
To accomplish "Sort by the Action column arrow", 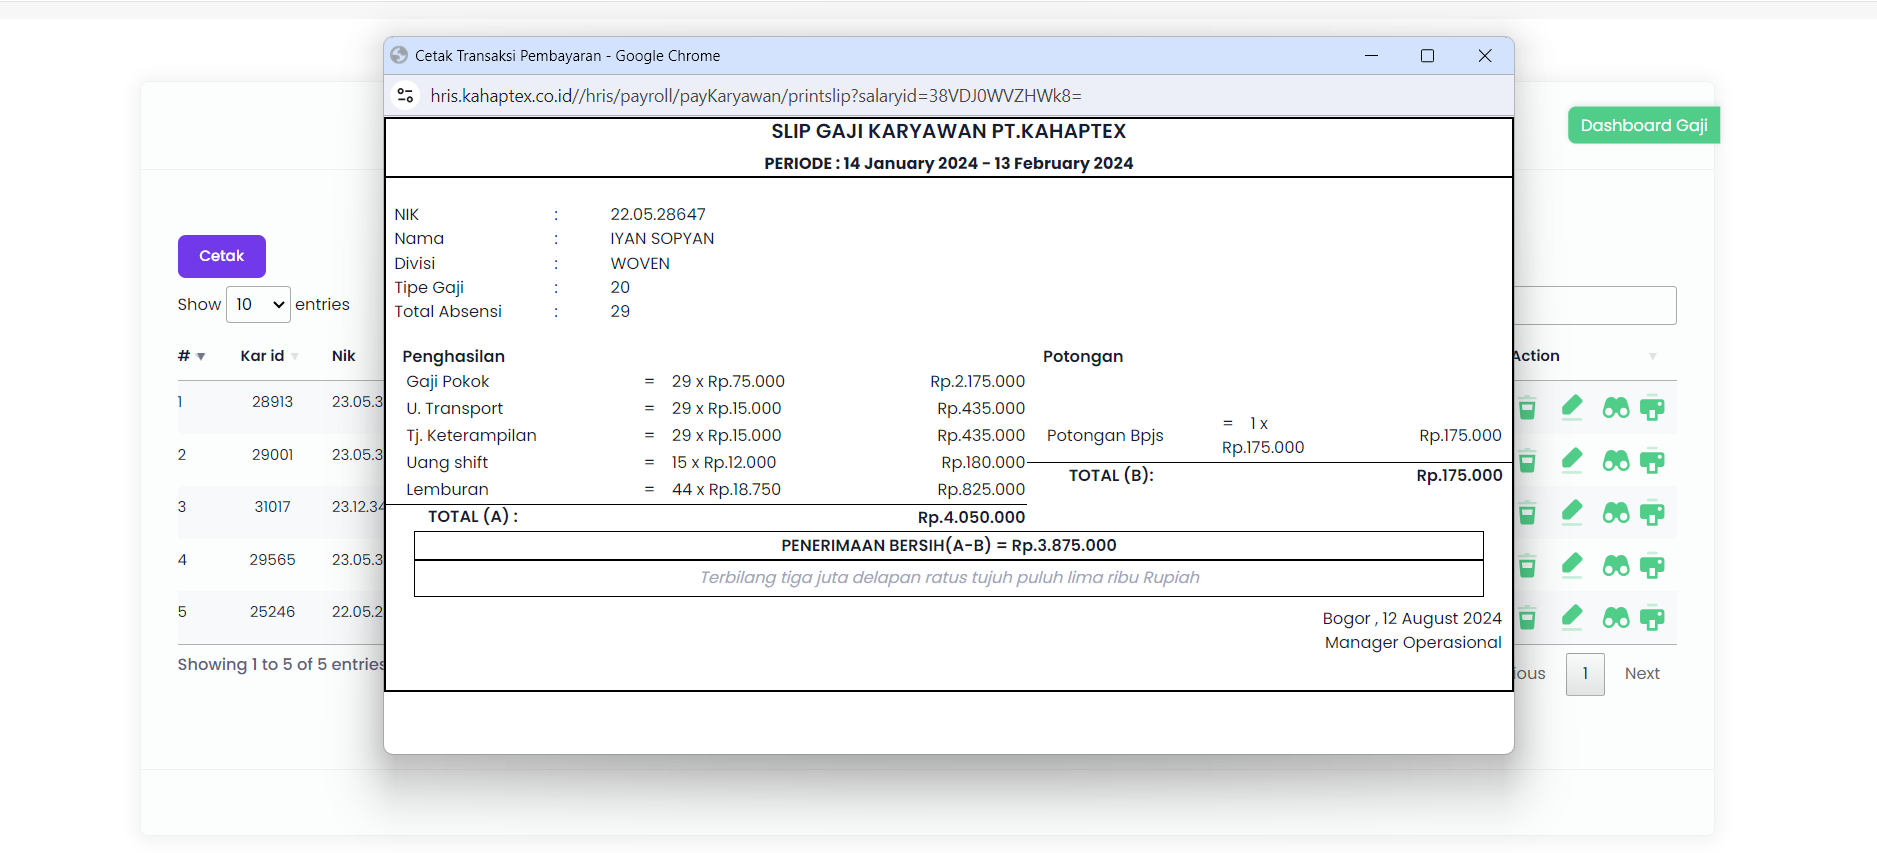I will tap(1652, 356).
